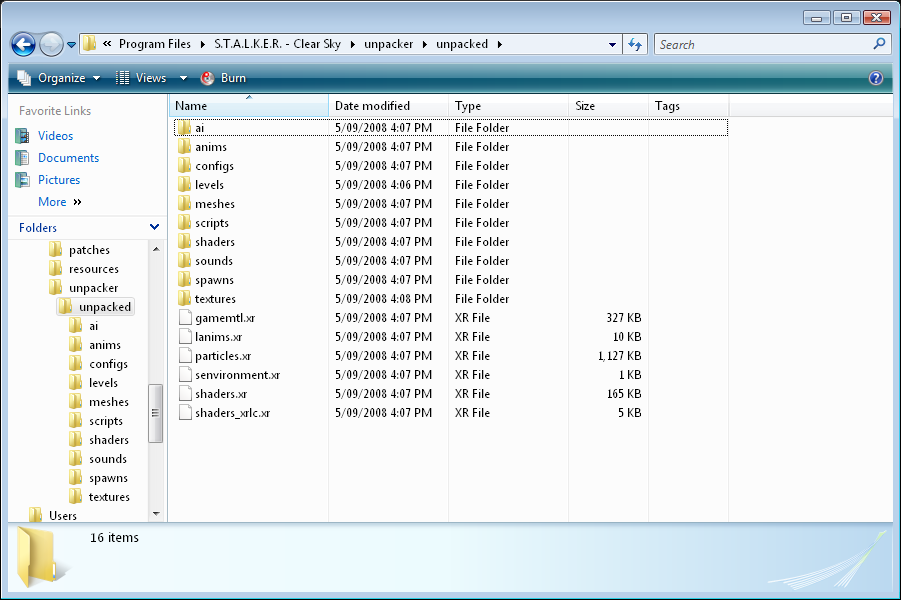Screen dimensions: 901x600
Task: Click the Refresh button beside address bar
Action: pyautogui.click(x=635, y=45)
